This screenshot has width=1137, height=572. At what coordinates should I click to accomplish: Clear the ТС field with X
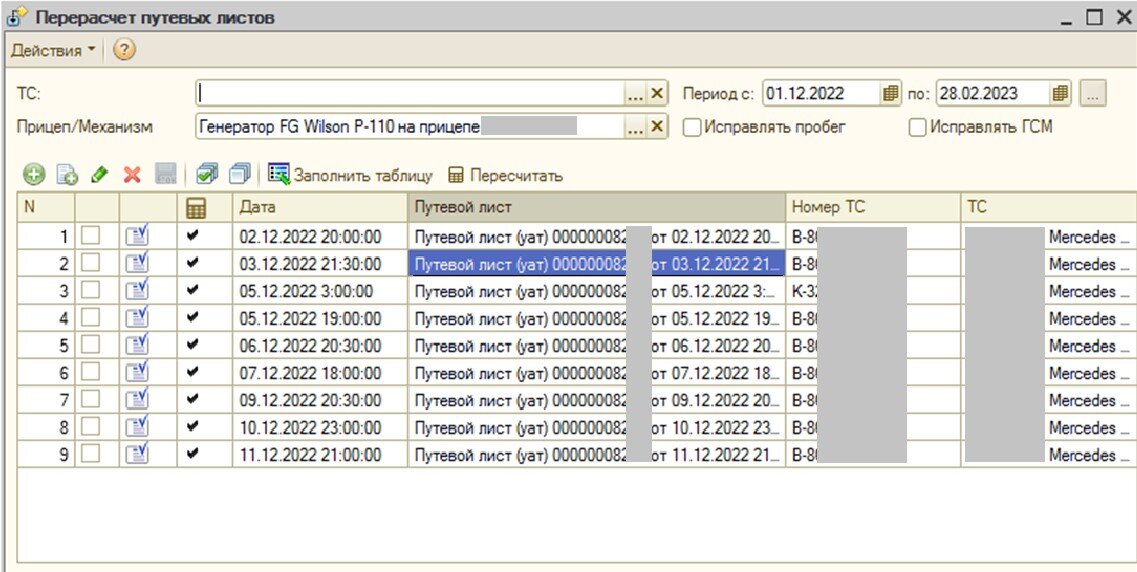[x=657, y=94]
